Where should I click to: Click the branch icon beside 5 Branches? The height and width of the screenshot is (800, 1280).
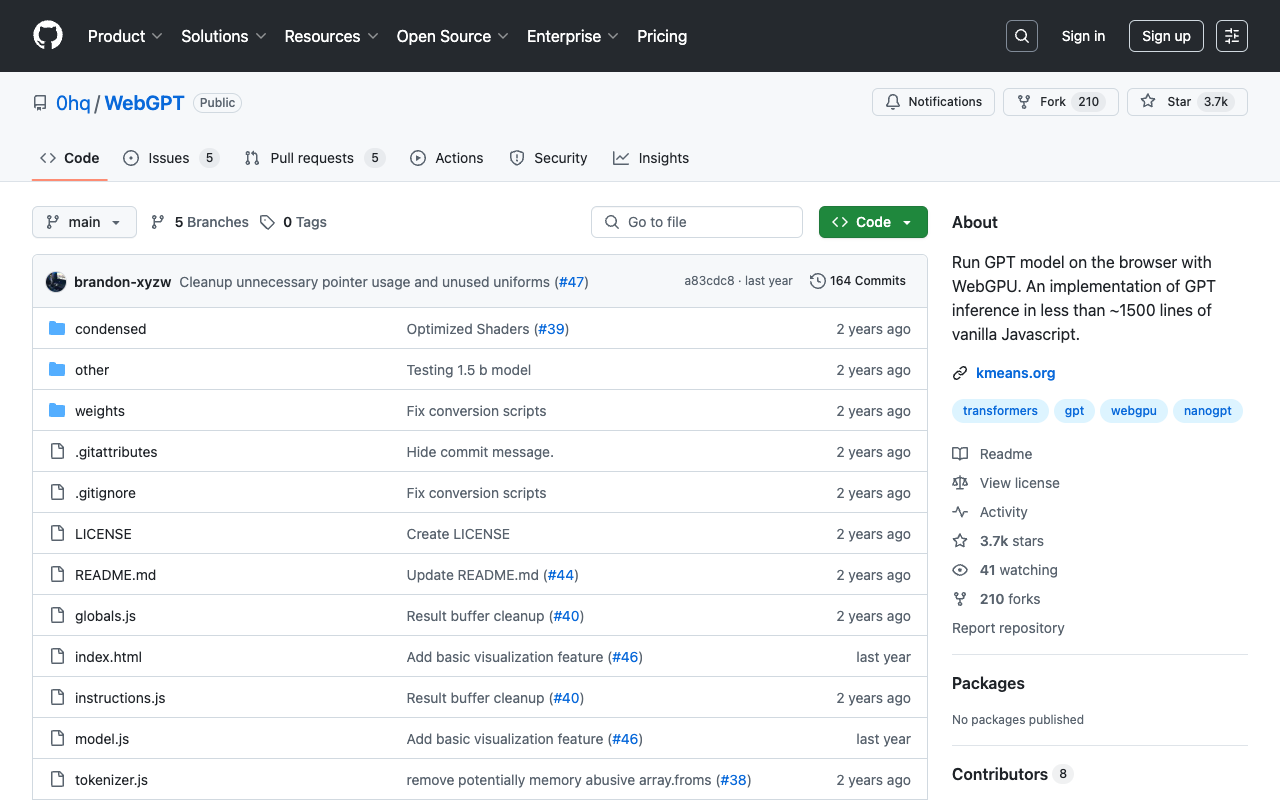point(158,222)
